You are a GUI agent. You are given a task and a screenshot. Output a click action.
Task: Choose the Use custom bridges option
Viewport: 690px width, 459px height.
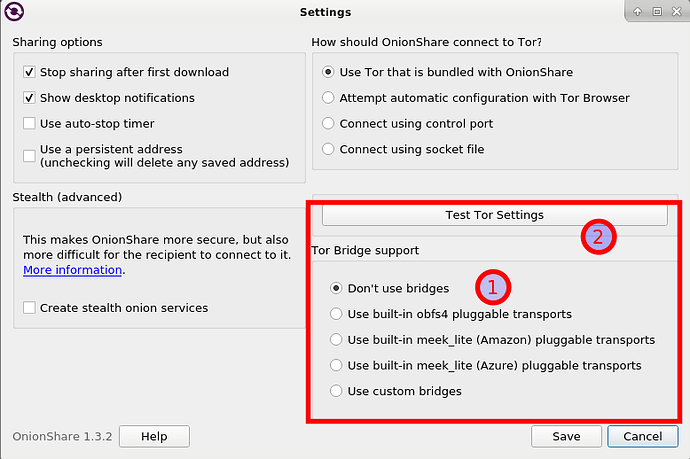[x=337, y=391]
